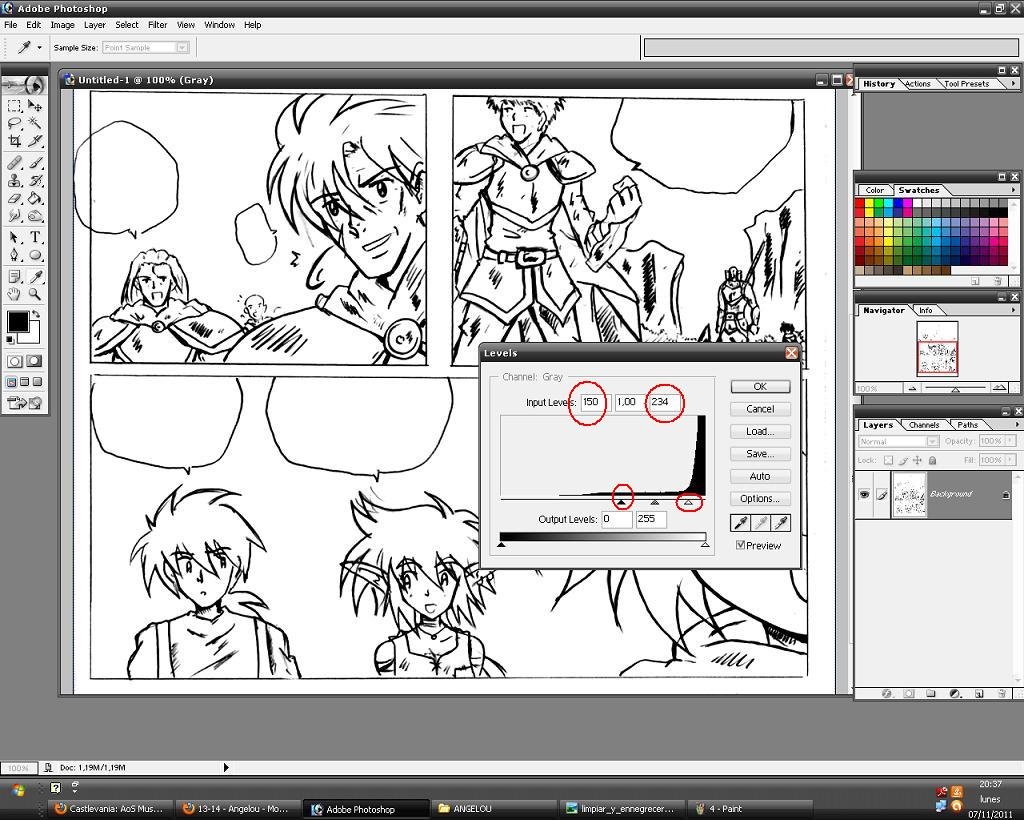This screenshot has width=1024, height=820.
Task: Click the black point eyedropper in Levels
Action: tap(741, 522)
